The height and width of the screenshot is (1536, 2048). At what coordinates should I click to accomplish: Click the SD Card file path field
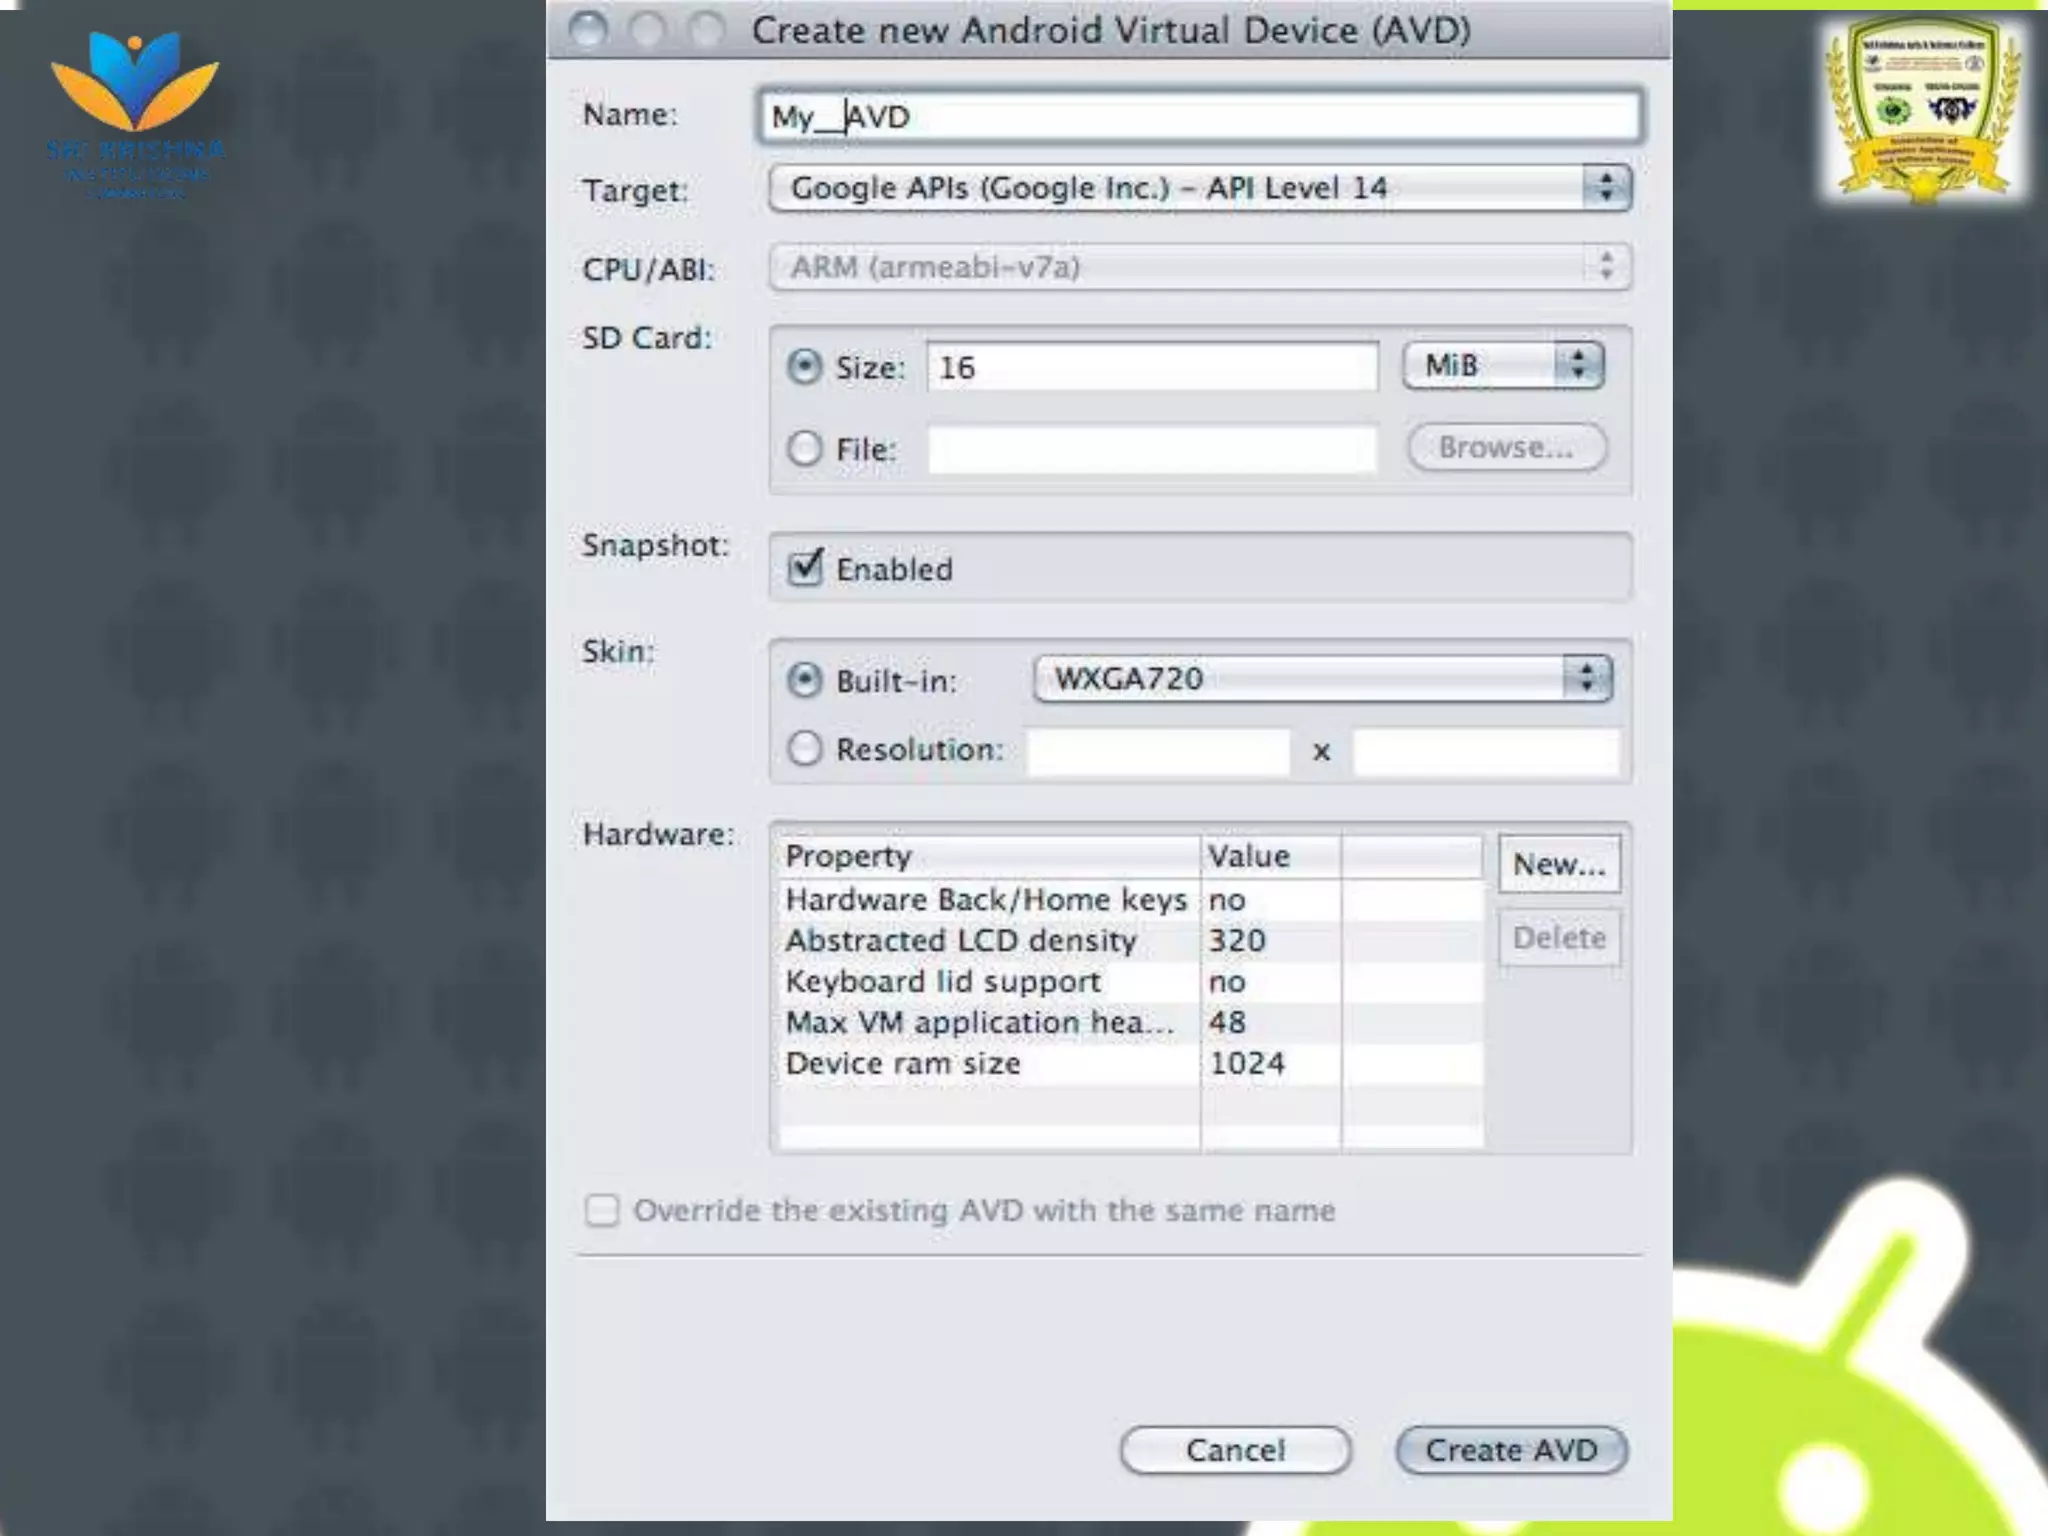(x=1152, y=449)
